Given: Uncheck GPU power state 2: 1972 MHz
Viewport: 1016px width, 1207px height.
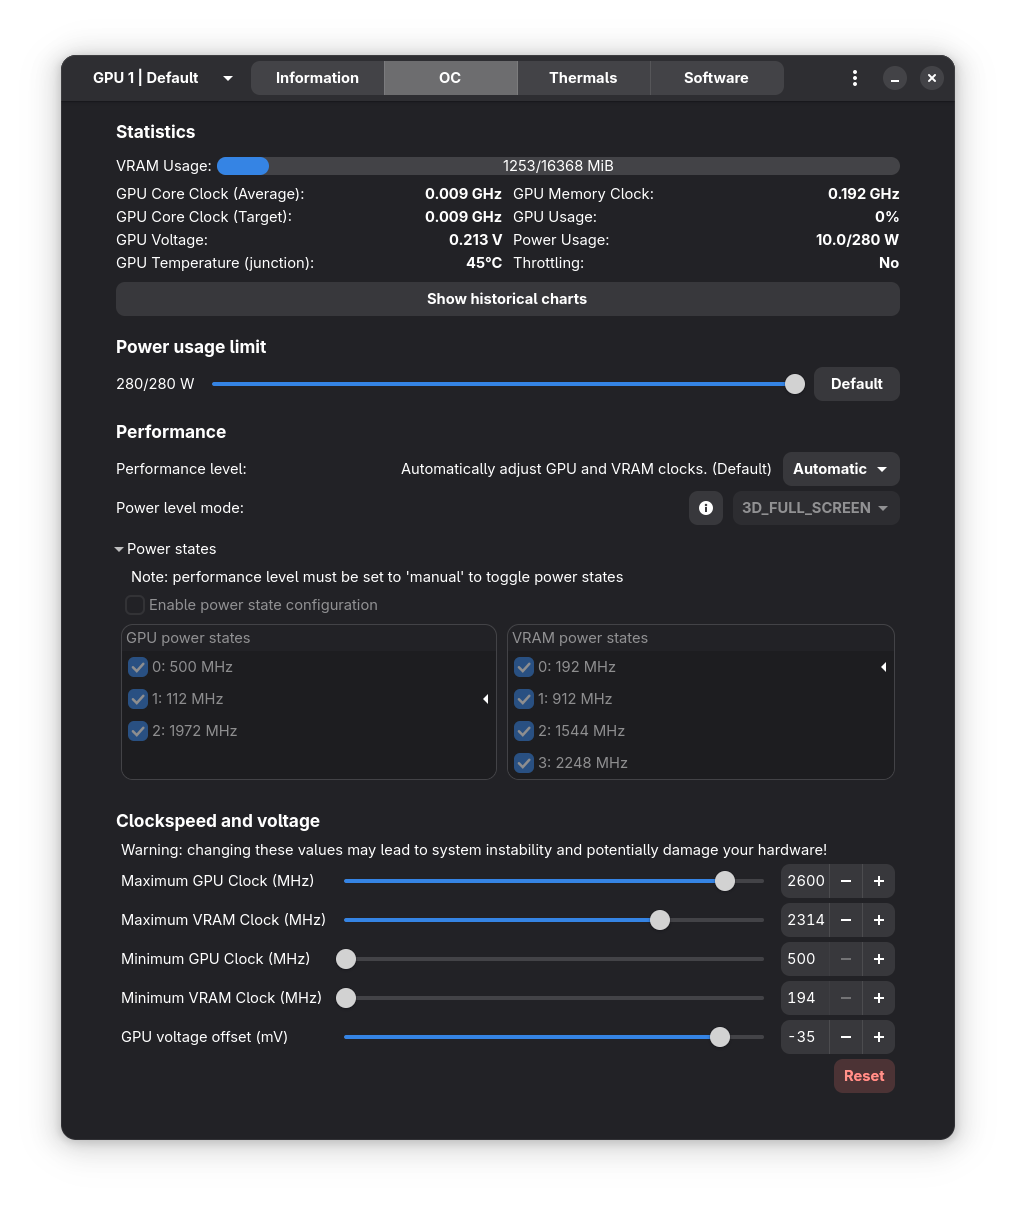Looking at the screenshot, I should [138, 731].
